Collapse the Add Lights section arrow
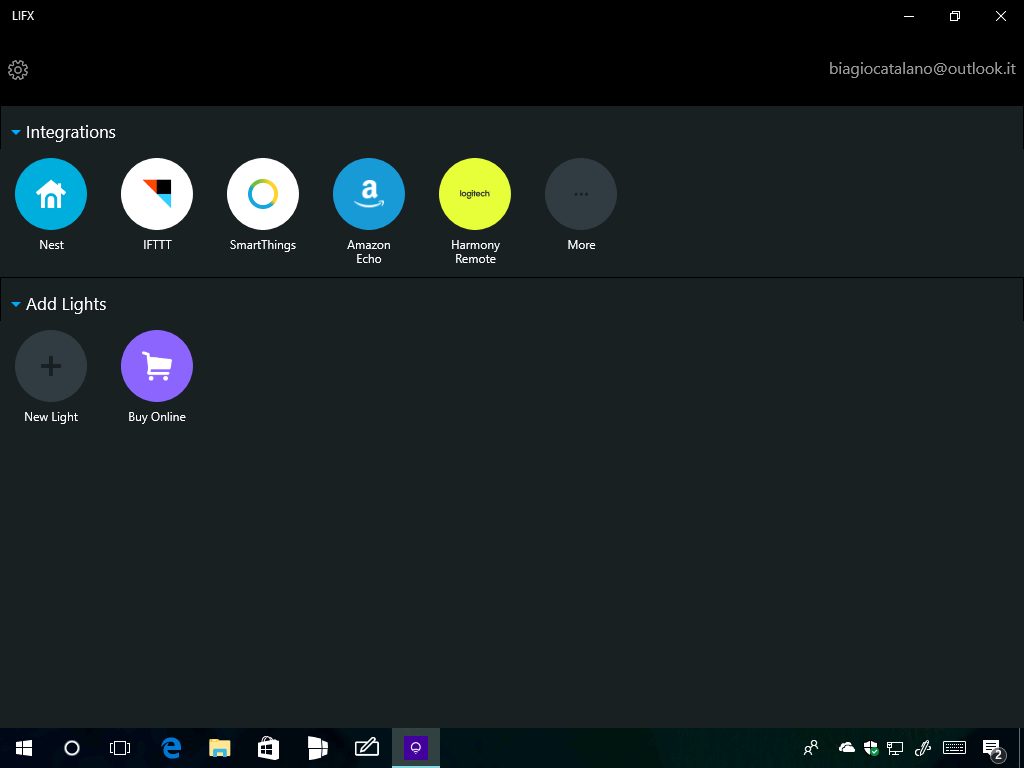 [x=16, y=304]
